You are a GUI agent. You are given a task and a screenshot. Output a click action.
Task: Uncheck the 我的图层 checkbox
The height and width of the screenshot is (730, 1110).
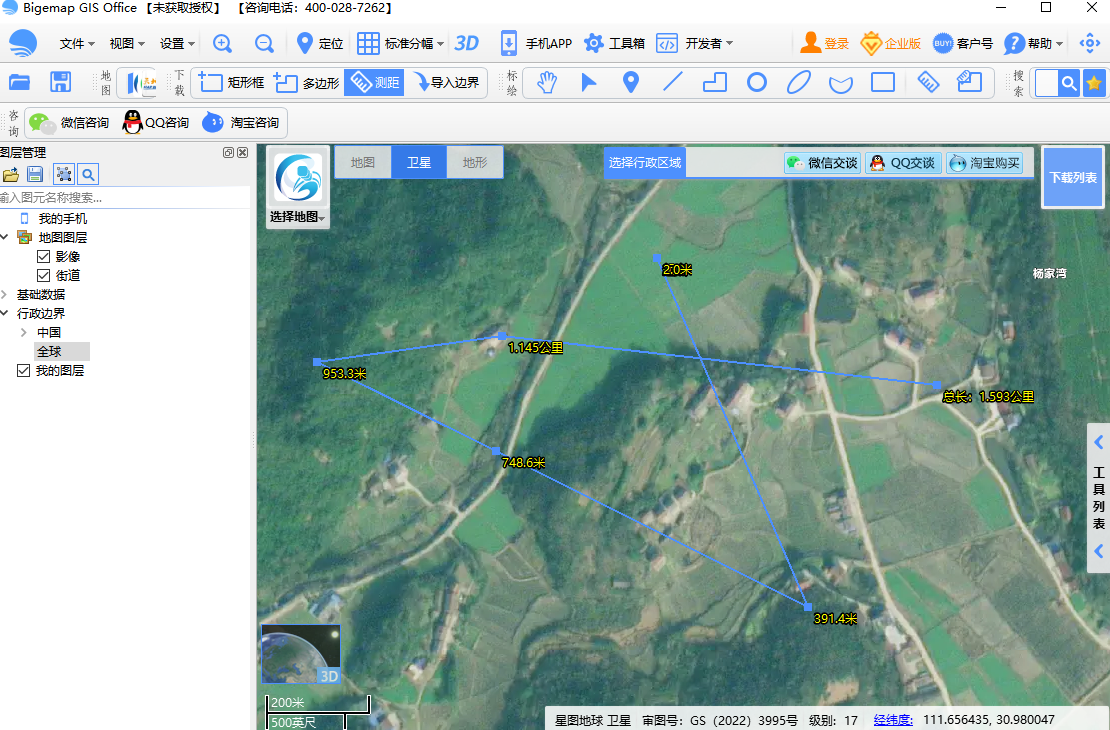23,370
